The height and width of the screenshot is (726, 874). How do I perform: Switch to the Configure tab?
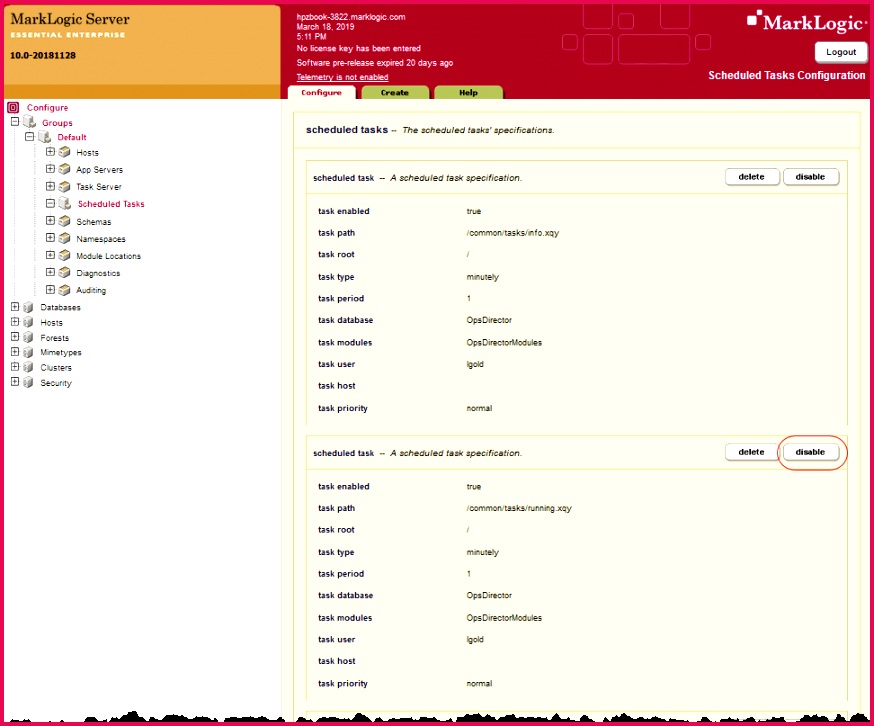(x=322, y=93)
